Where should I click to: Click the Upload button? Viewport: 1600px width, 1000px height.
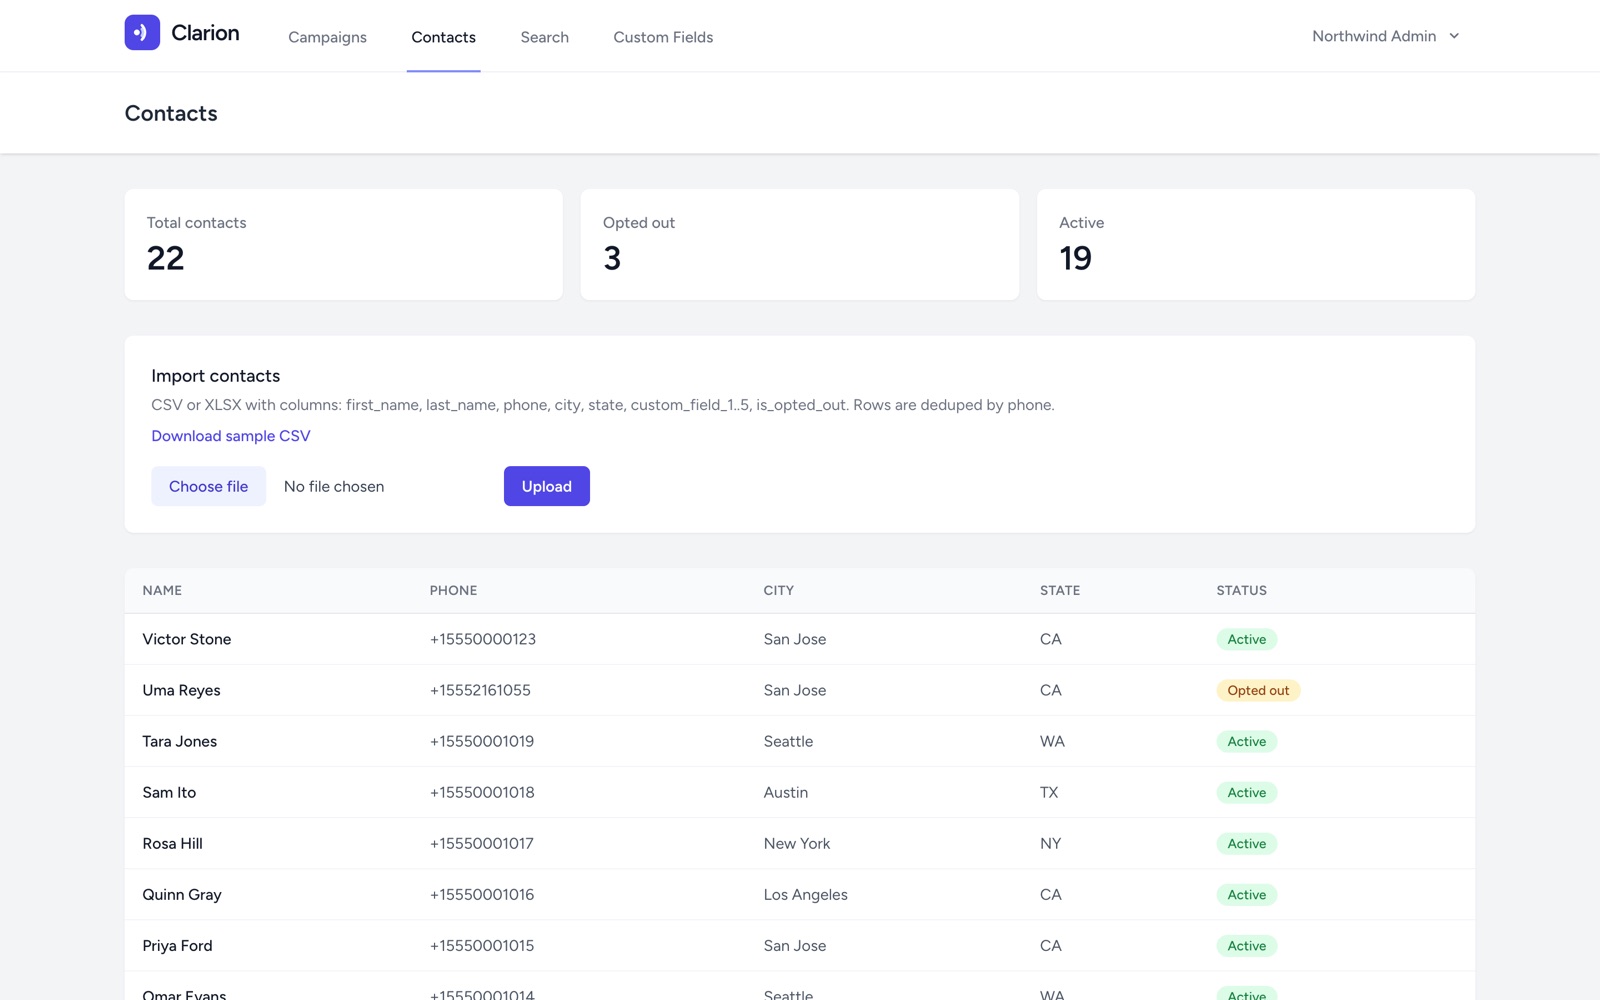click(547, 486)
